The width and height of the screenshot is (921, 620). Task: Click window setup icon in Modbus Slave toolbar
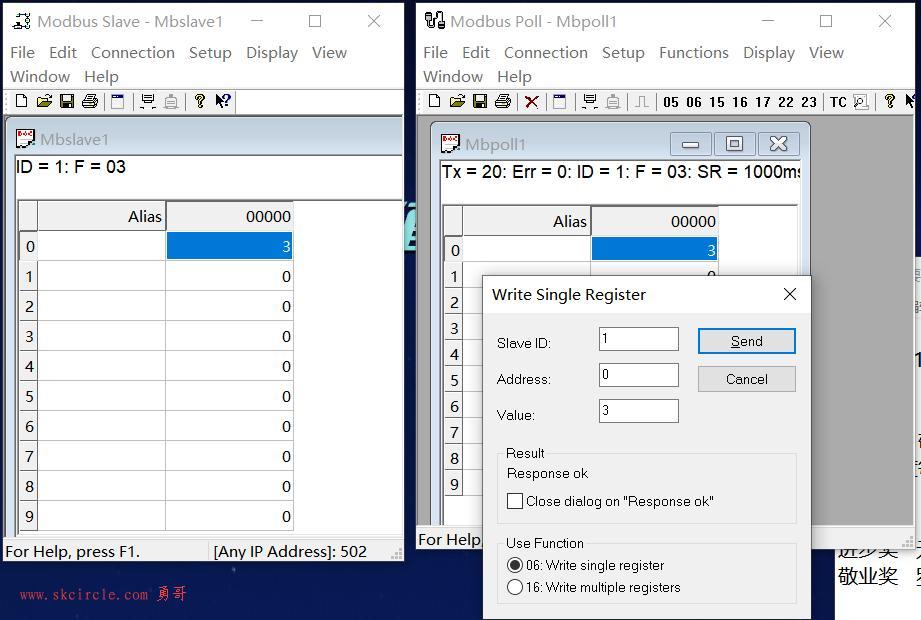[x=117, y=101]
